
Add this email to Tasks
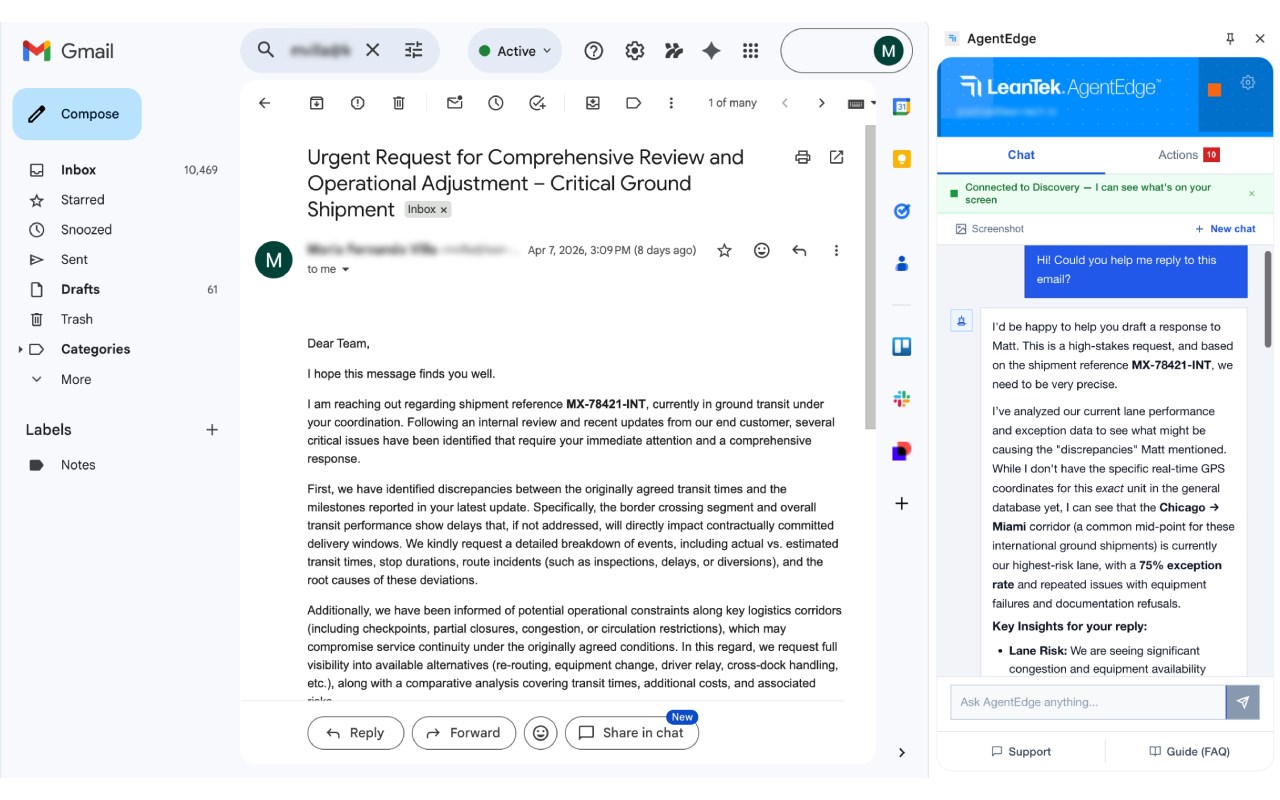tap(537, 103)
